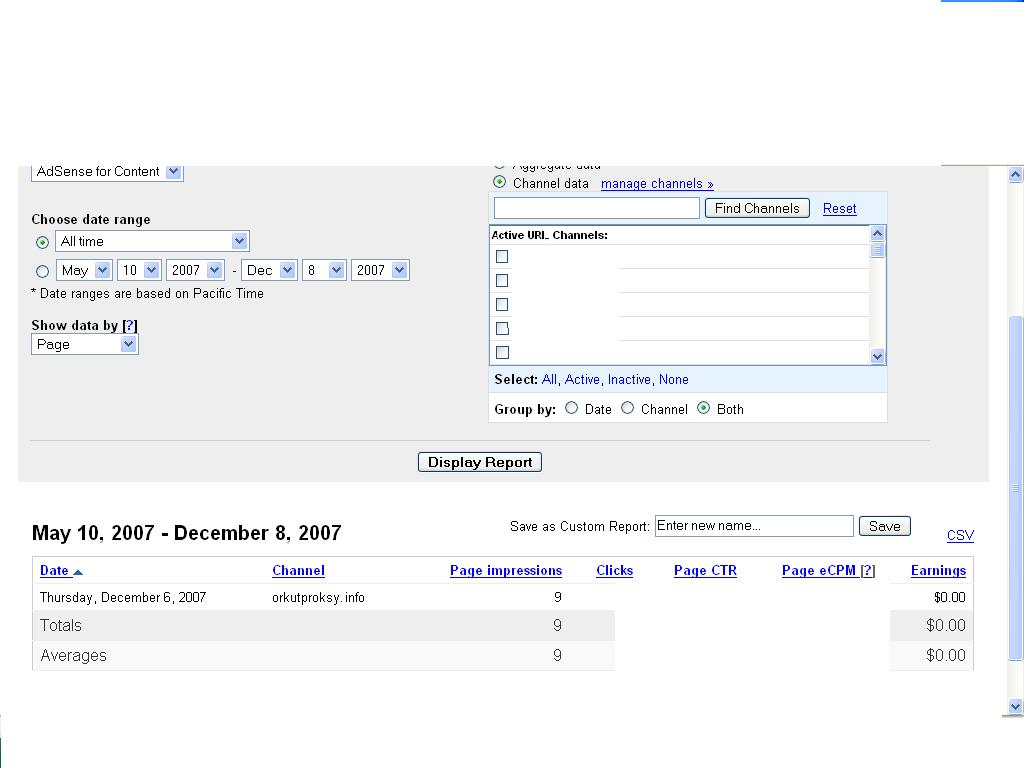Open the Page eCPM help link
The width and height of the screenshot is (1024, 768).
coord(868,570)
